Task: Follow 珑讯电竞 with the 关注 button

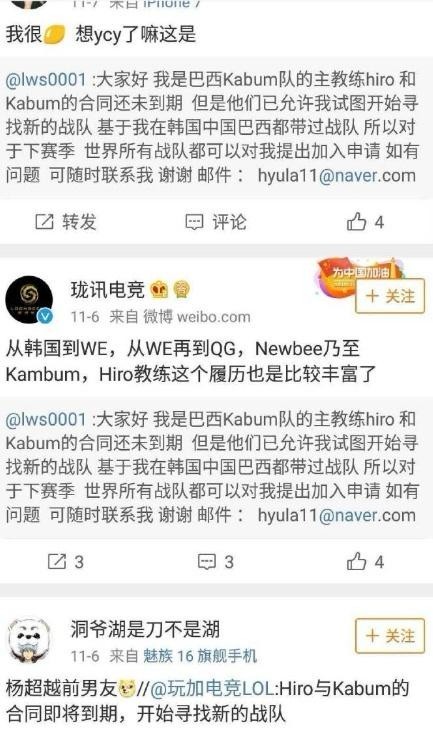Action: coord(390,296)
